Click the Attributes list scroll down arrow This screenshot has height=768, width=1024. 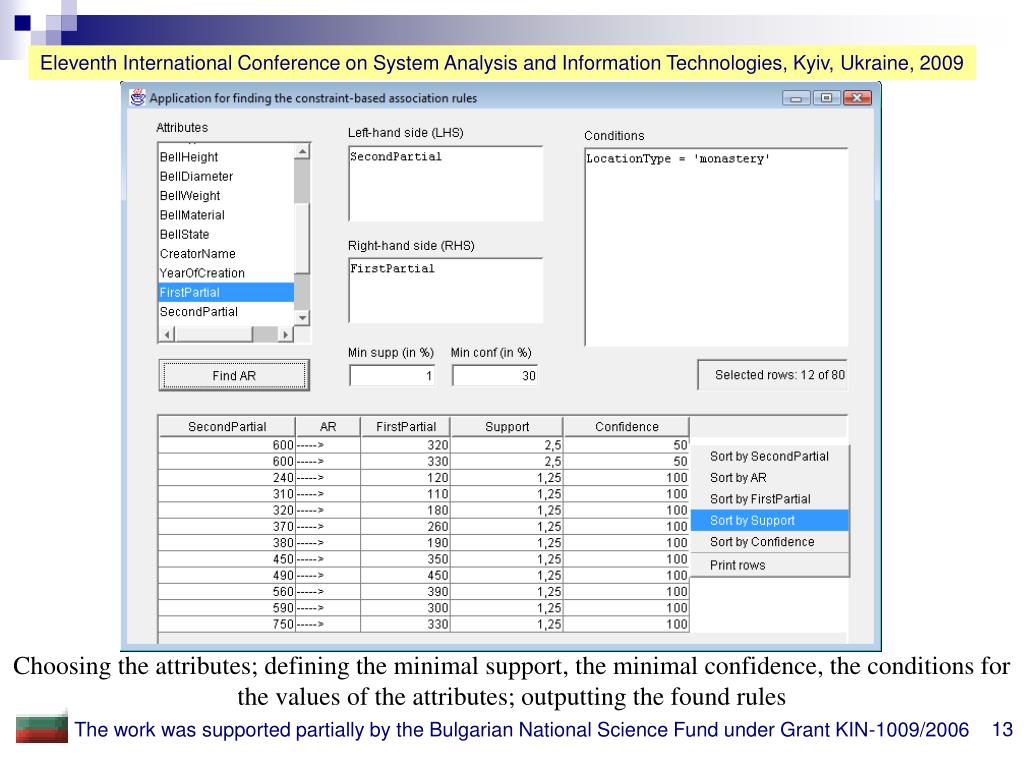(x=302, y=318)
